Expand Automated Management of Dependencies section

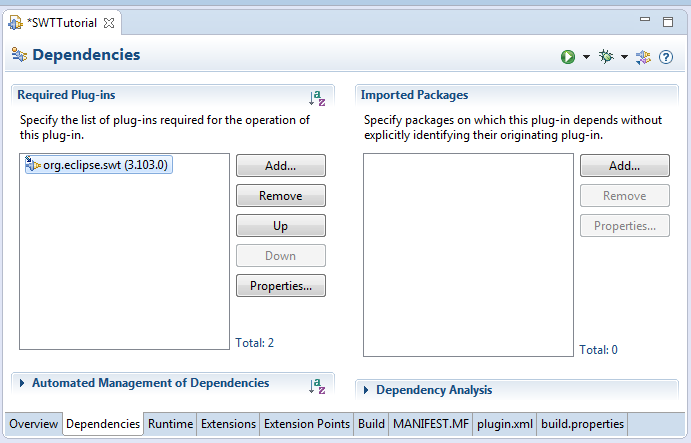[x=22, y=383]
